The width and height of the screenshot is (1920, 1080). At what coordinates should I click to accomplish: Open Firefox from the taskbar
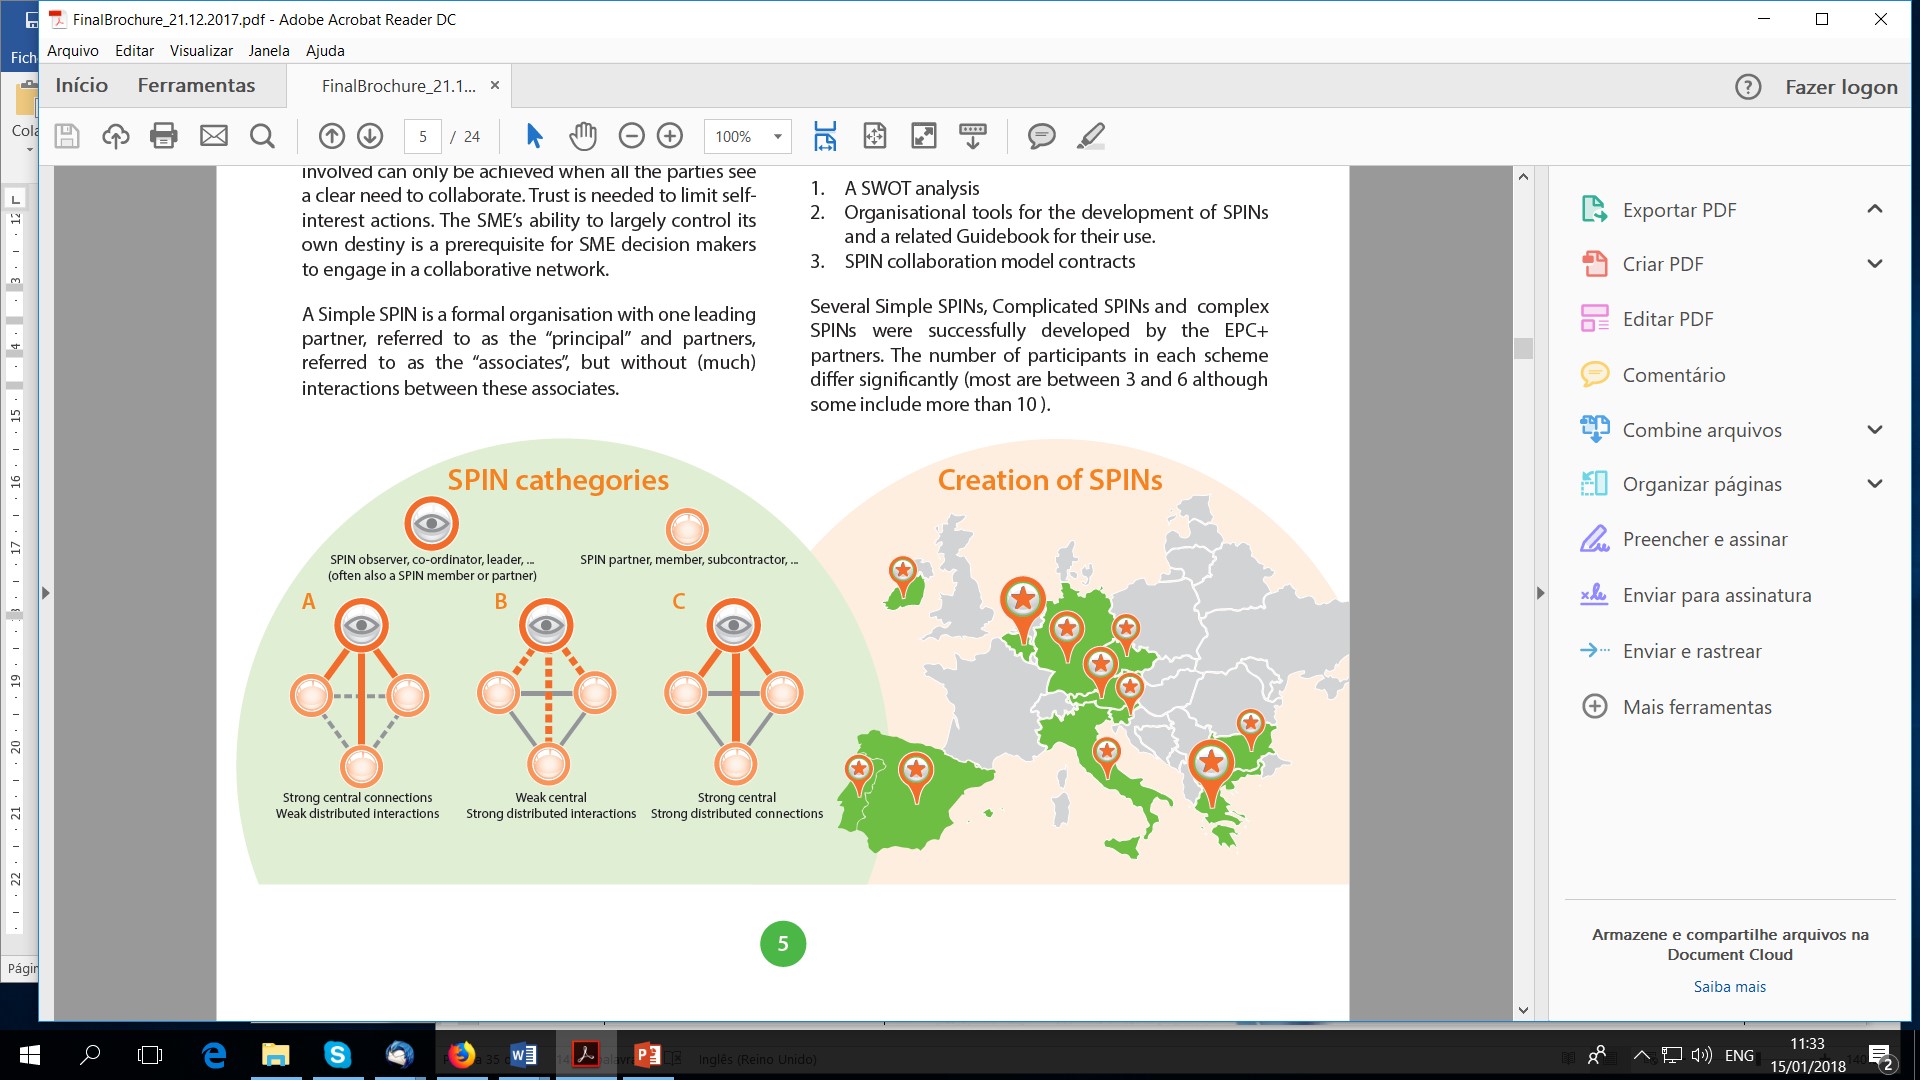coord(461,1055)
